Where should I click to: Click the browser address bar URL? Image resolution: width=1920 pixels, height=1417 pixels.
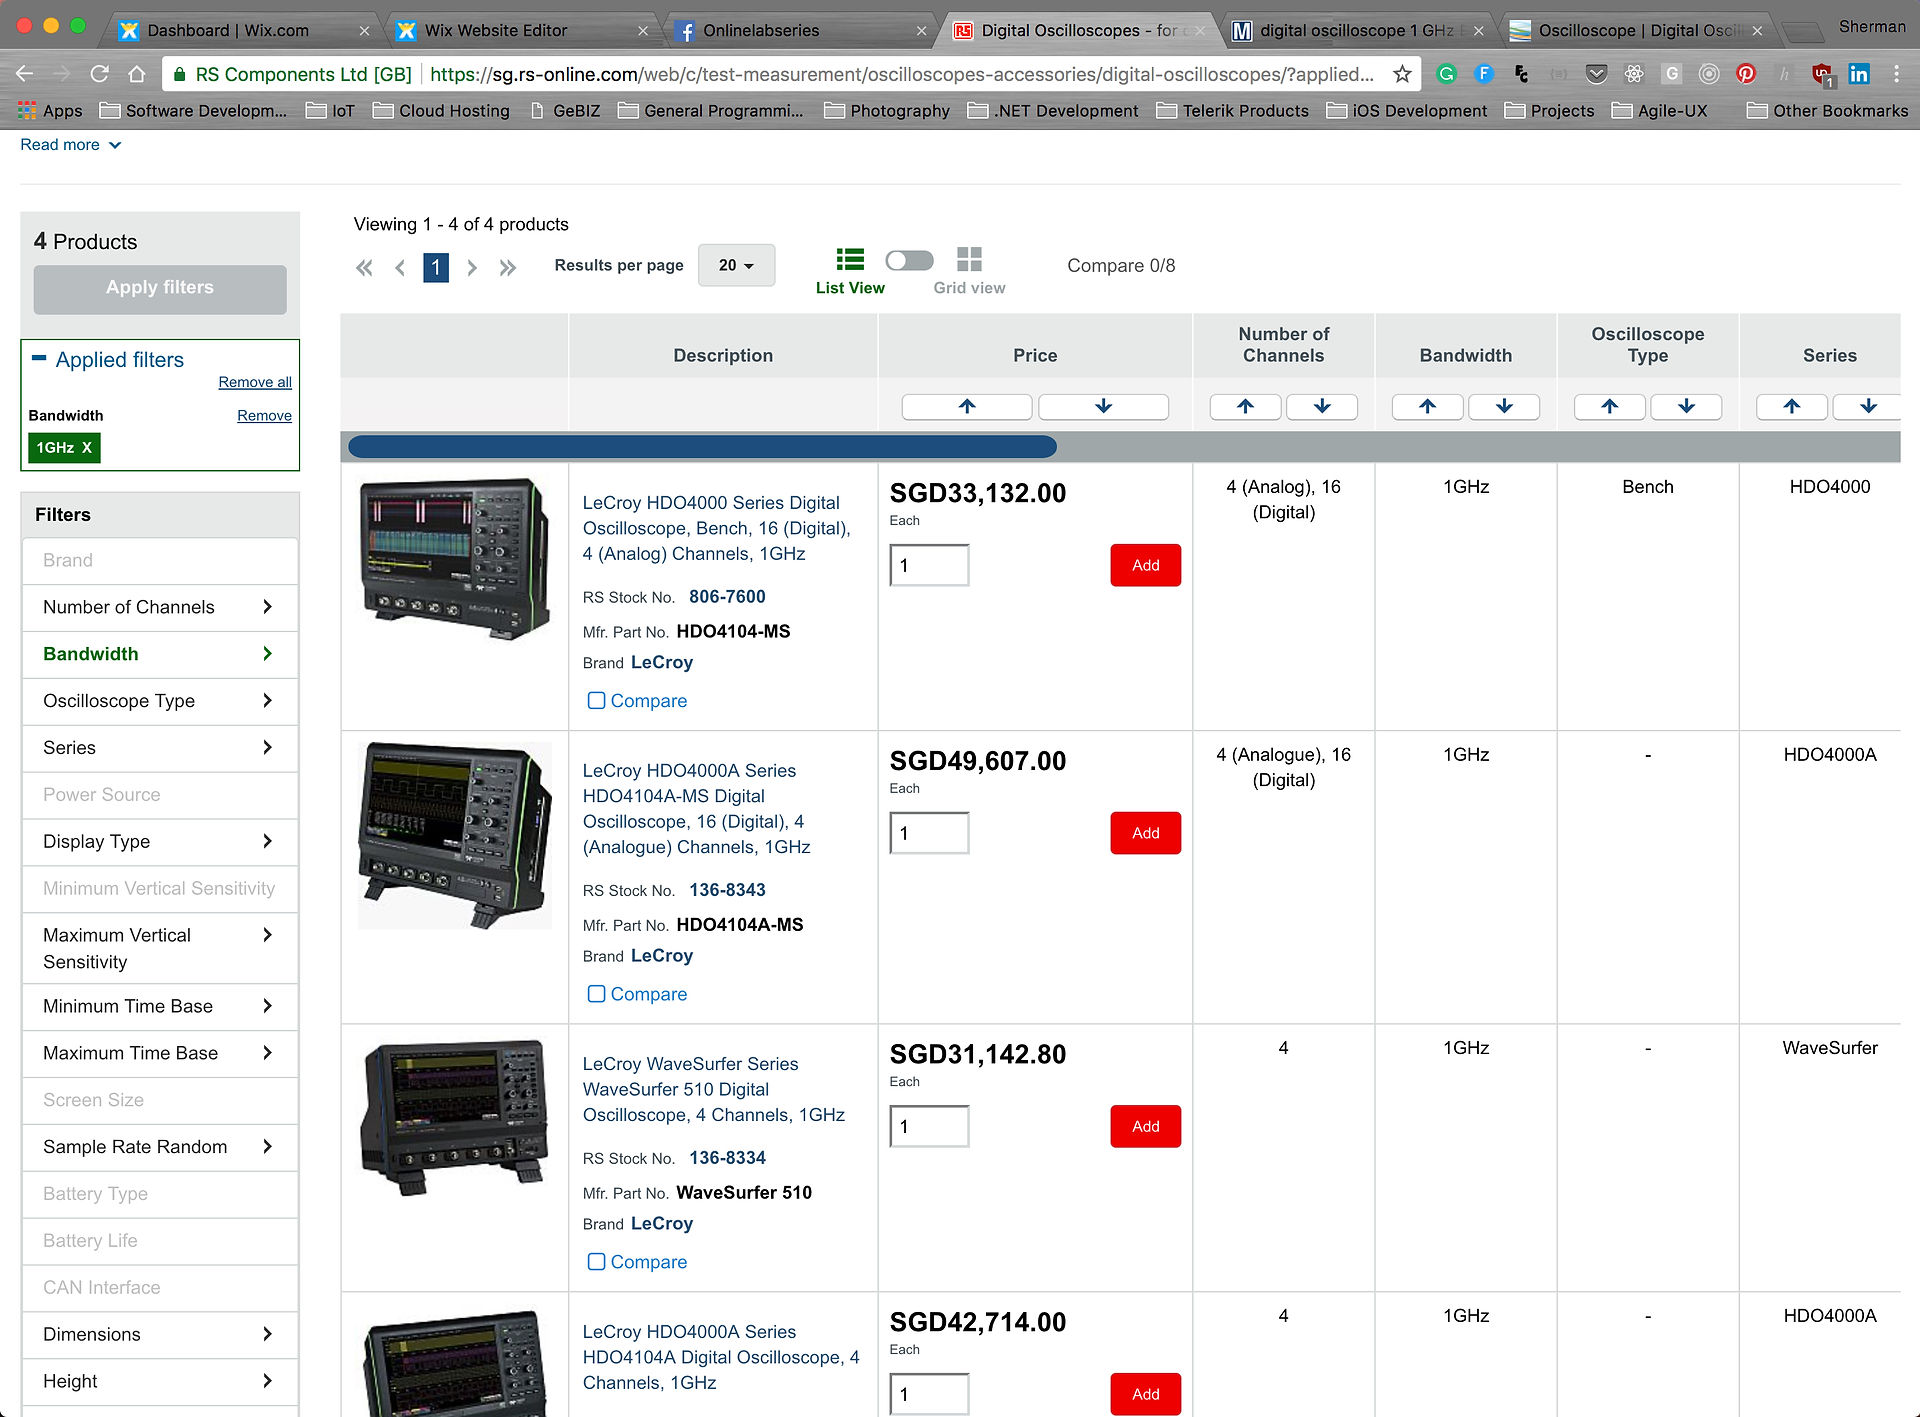(x=900, y=74)
